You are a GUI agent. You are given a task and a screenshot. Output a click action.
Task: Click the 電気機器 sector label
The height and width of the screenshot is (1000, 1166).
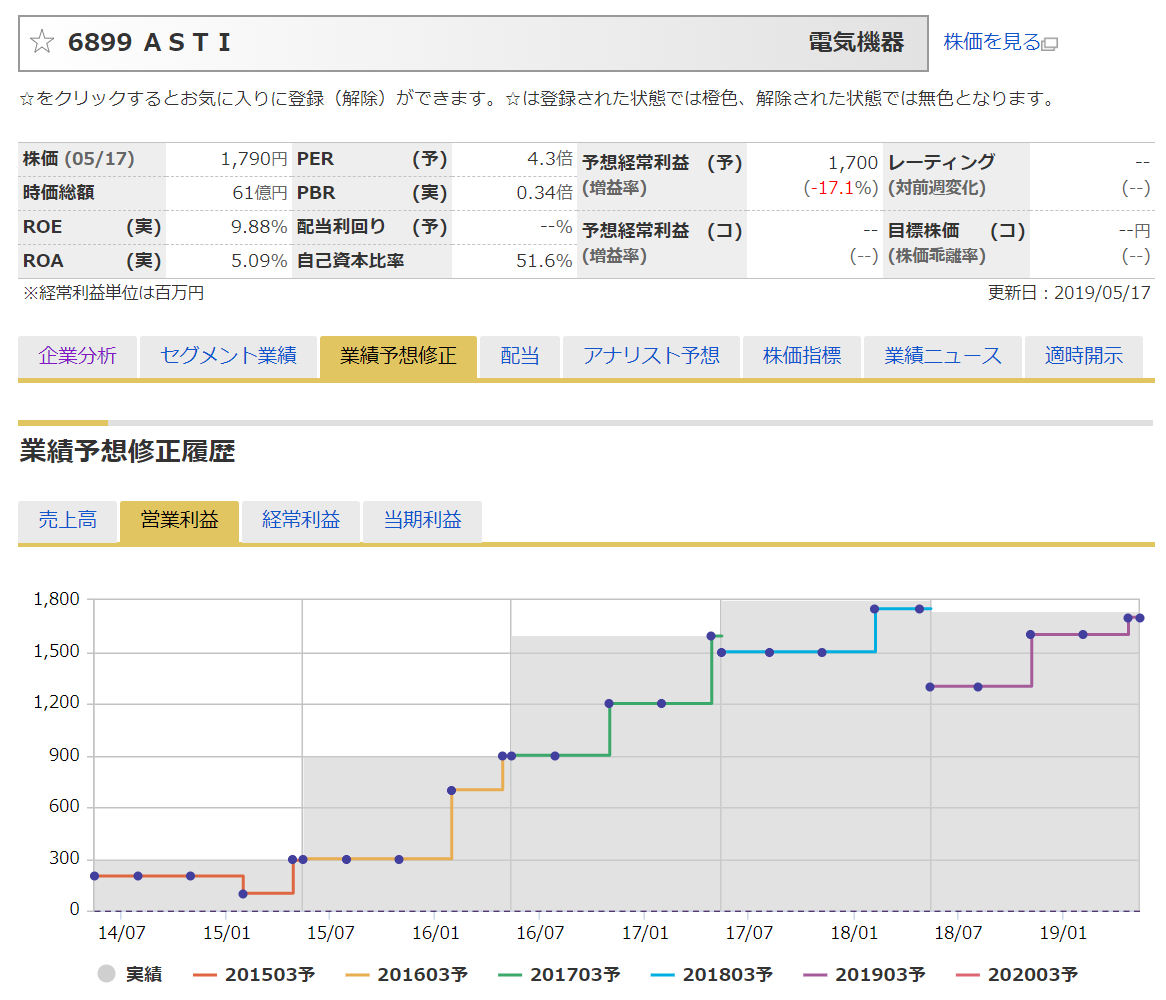[x=856, y=42]
